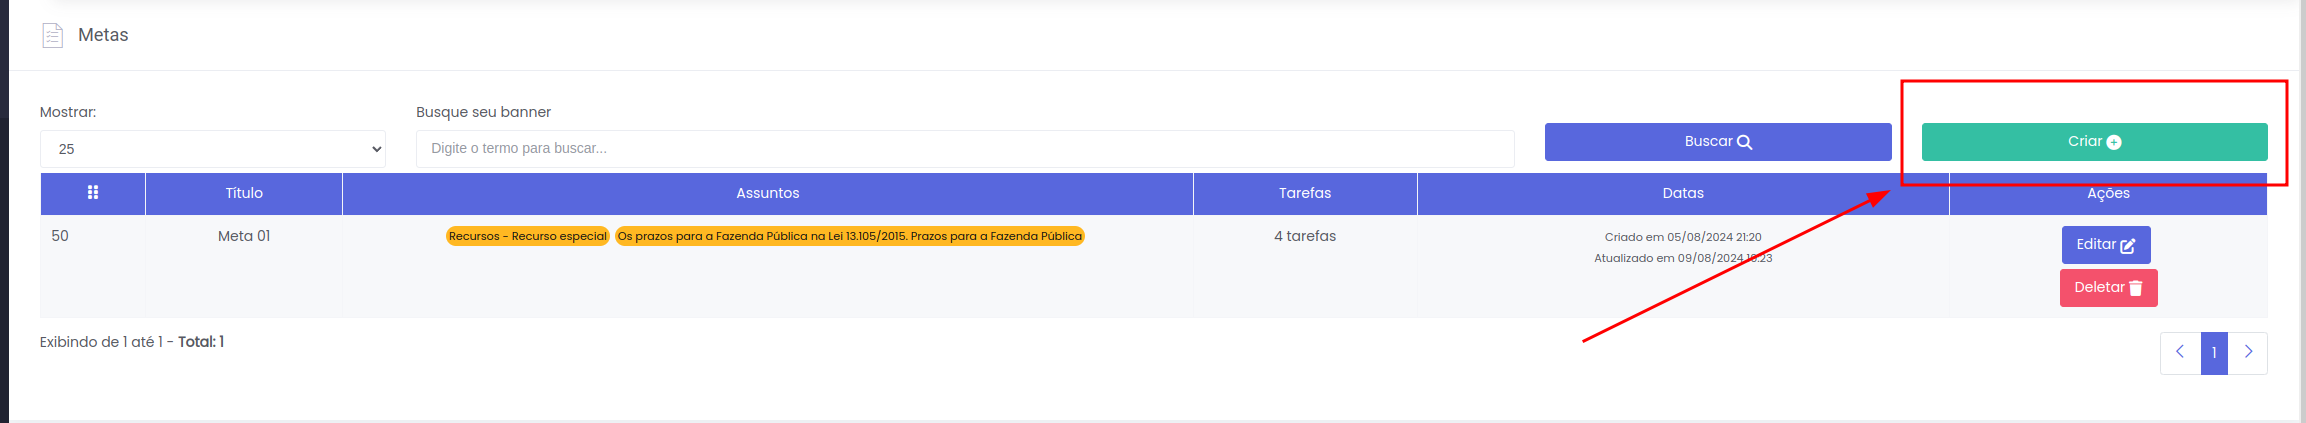
Task: Click the grid drag-handle column icon
Action: pos(93,193)
